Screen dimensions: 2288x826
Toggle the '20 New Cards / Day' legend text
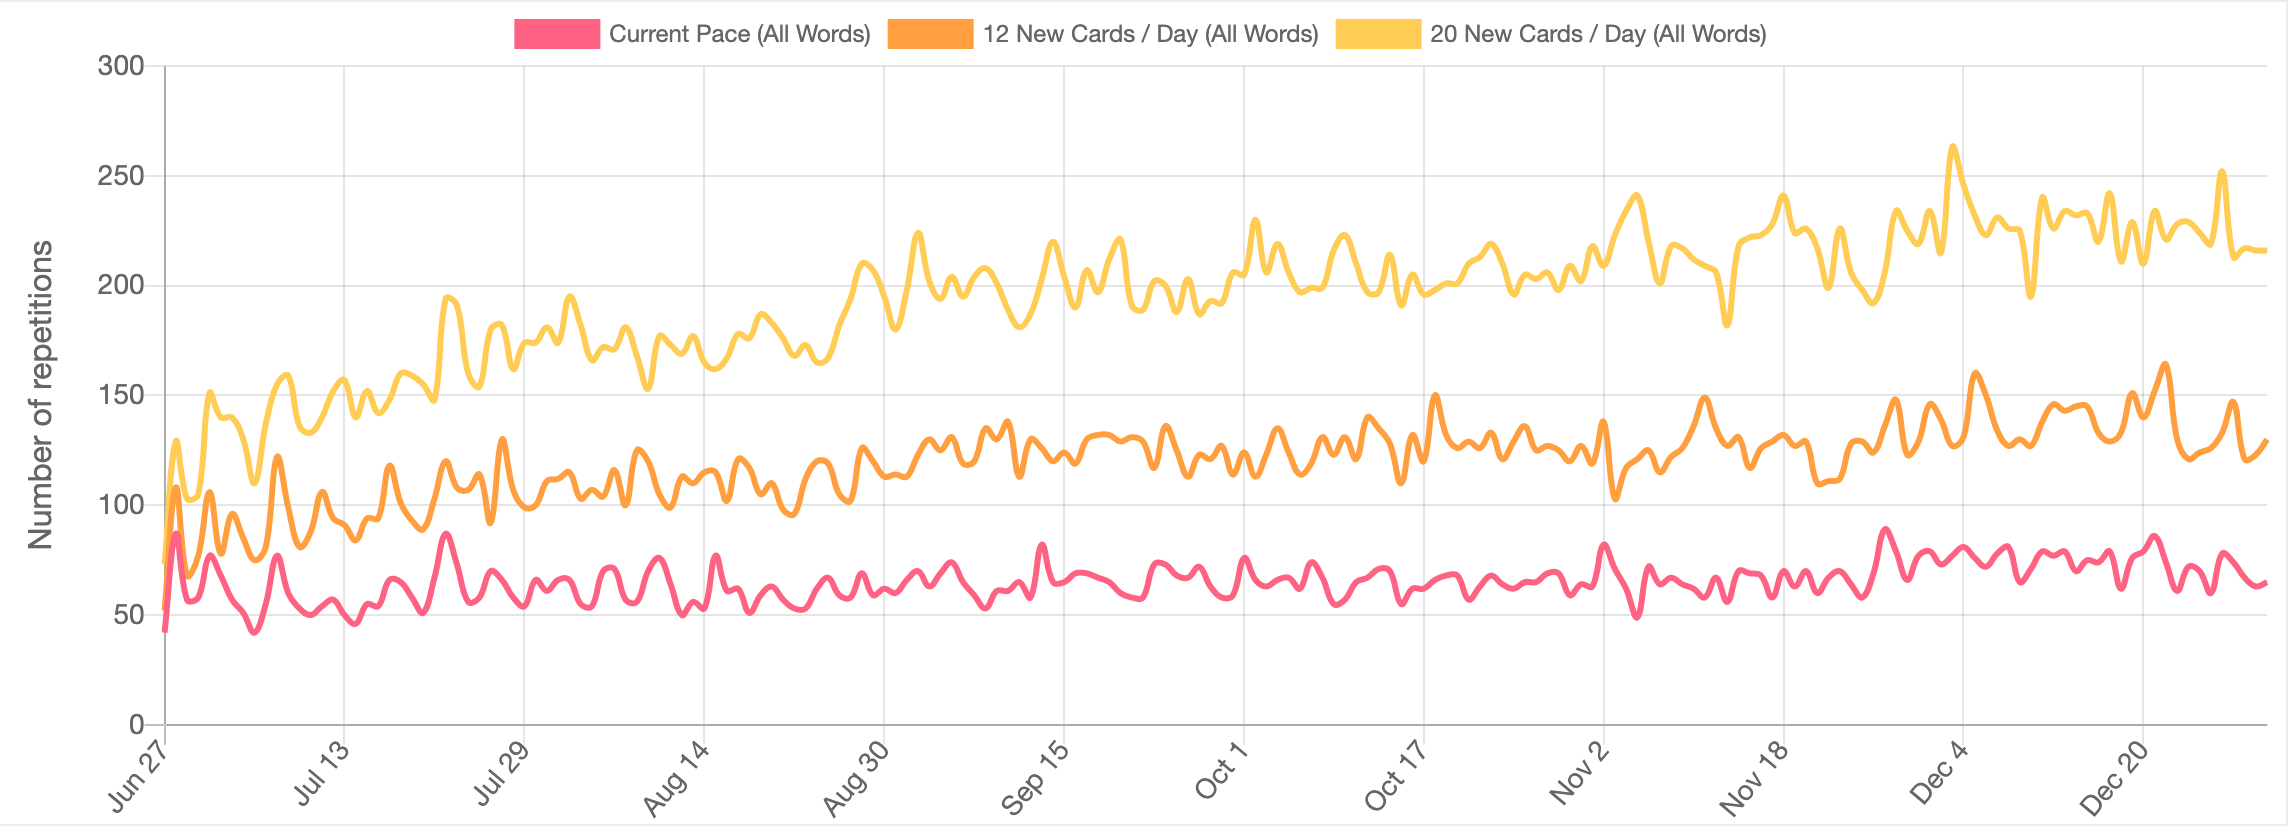(x=1598, y=34)
